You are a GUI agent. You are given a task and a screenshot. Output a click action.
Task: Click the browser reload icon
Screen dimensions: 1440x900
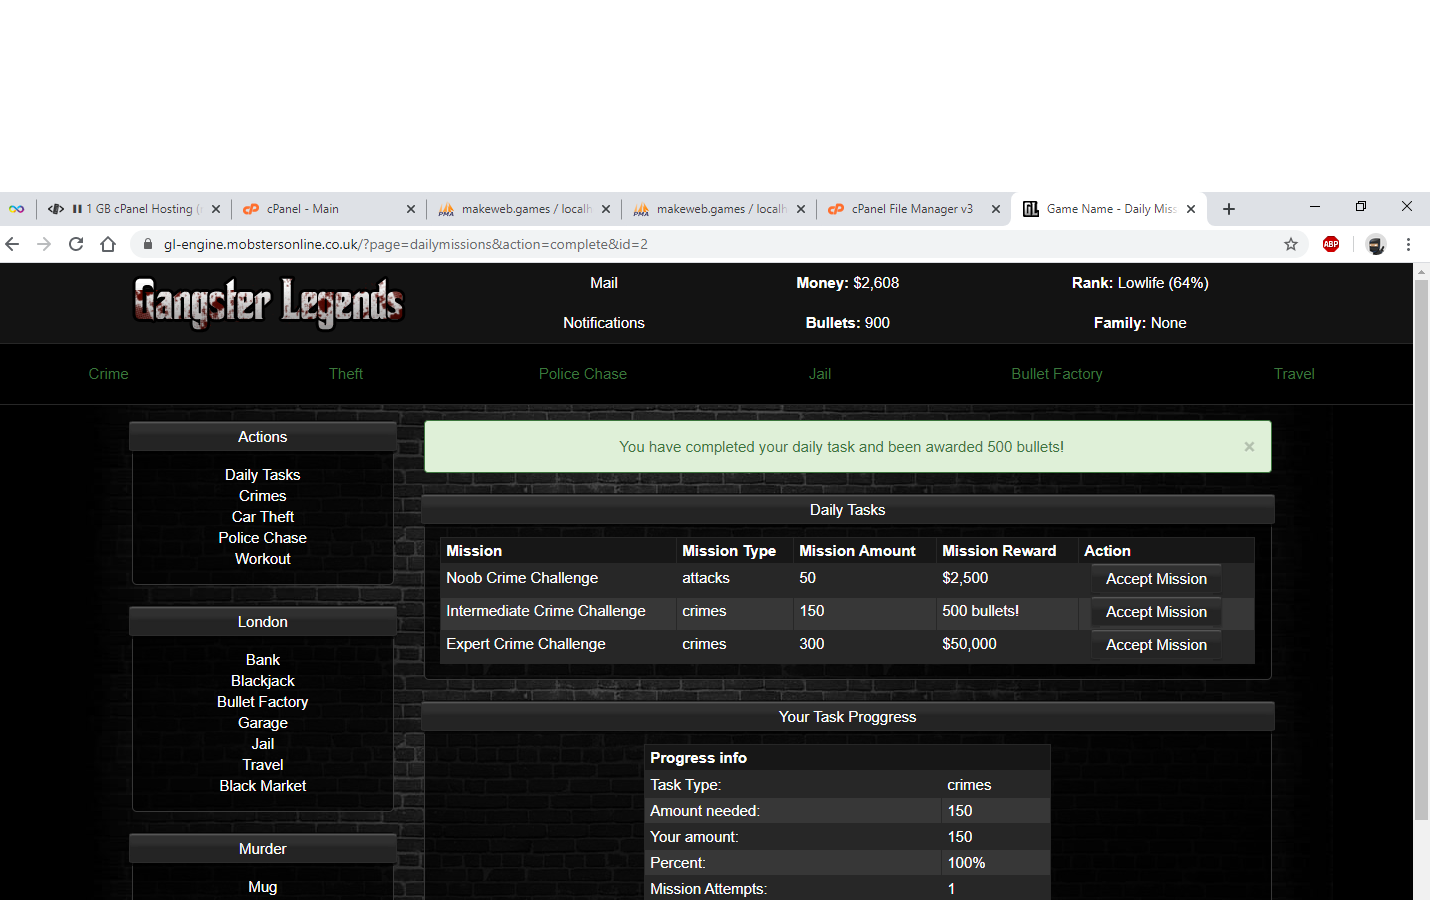76,244
